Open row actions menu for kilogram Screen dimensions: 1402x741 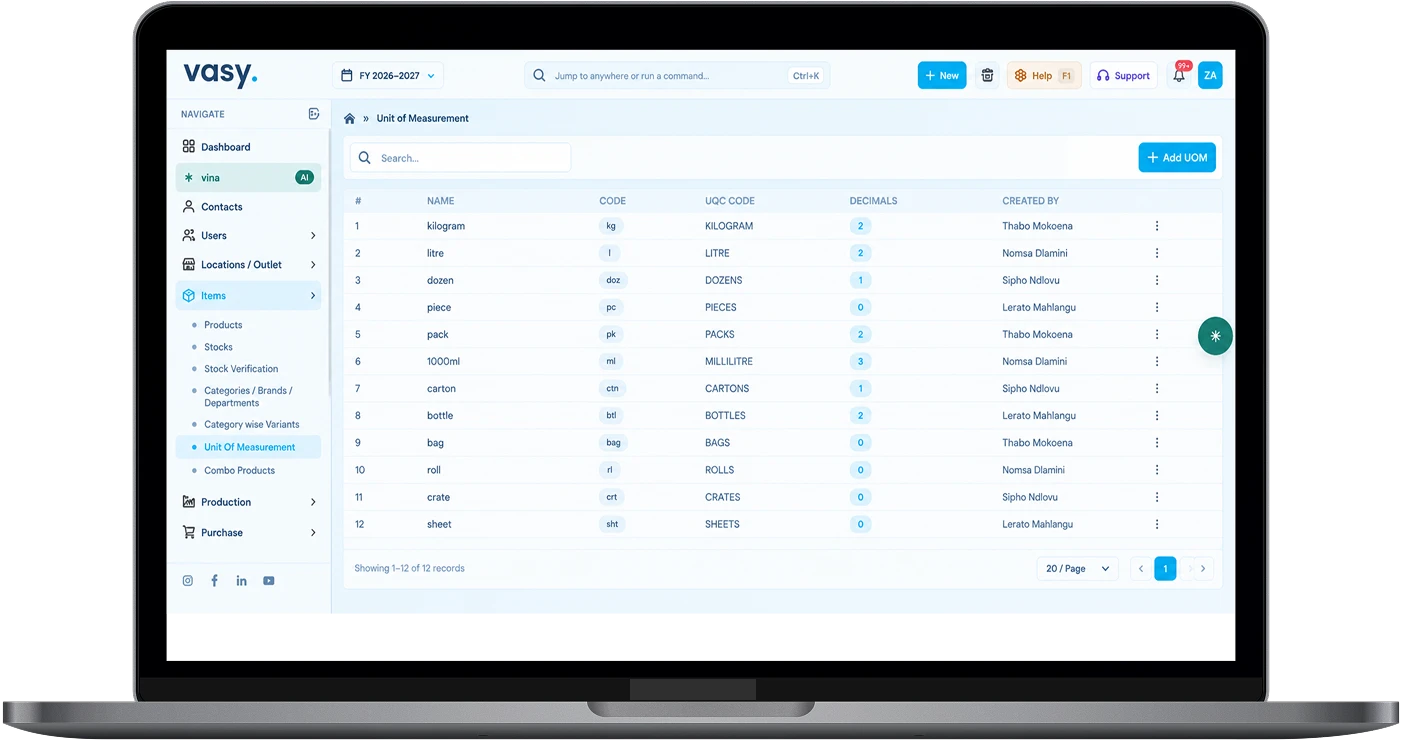1157,226
